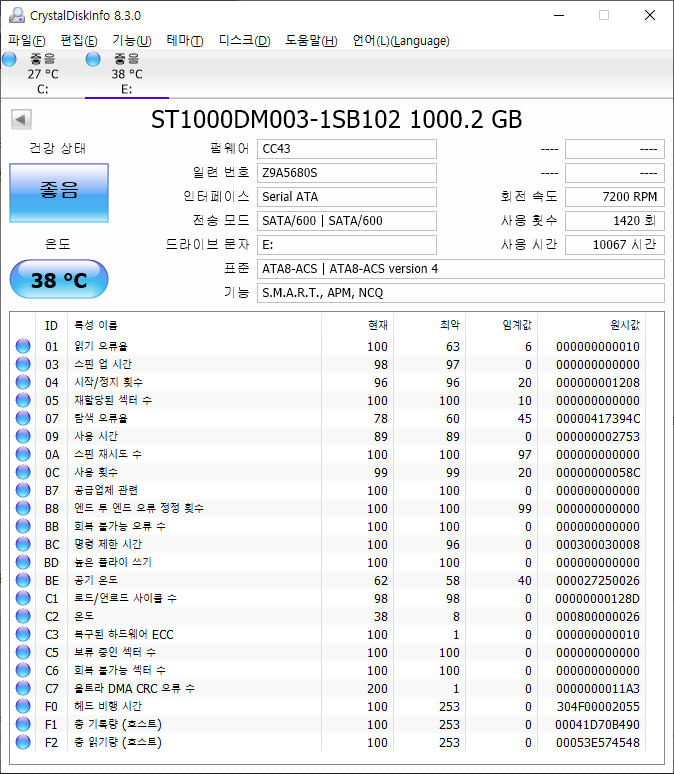Click the 펌웨어 field showing CC43
The height and width of the screenshot is (774, 674).
tap(346, 149)
